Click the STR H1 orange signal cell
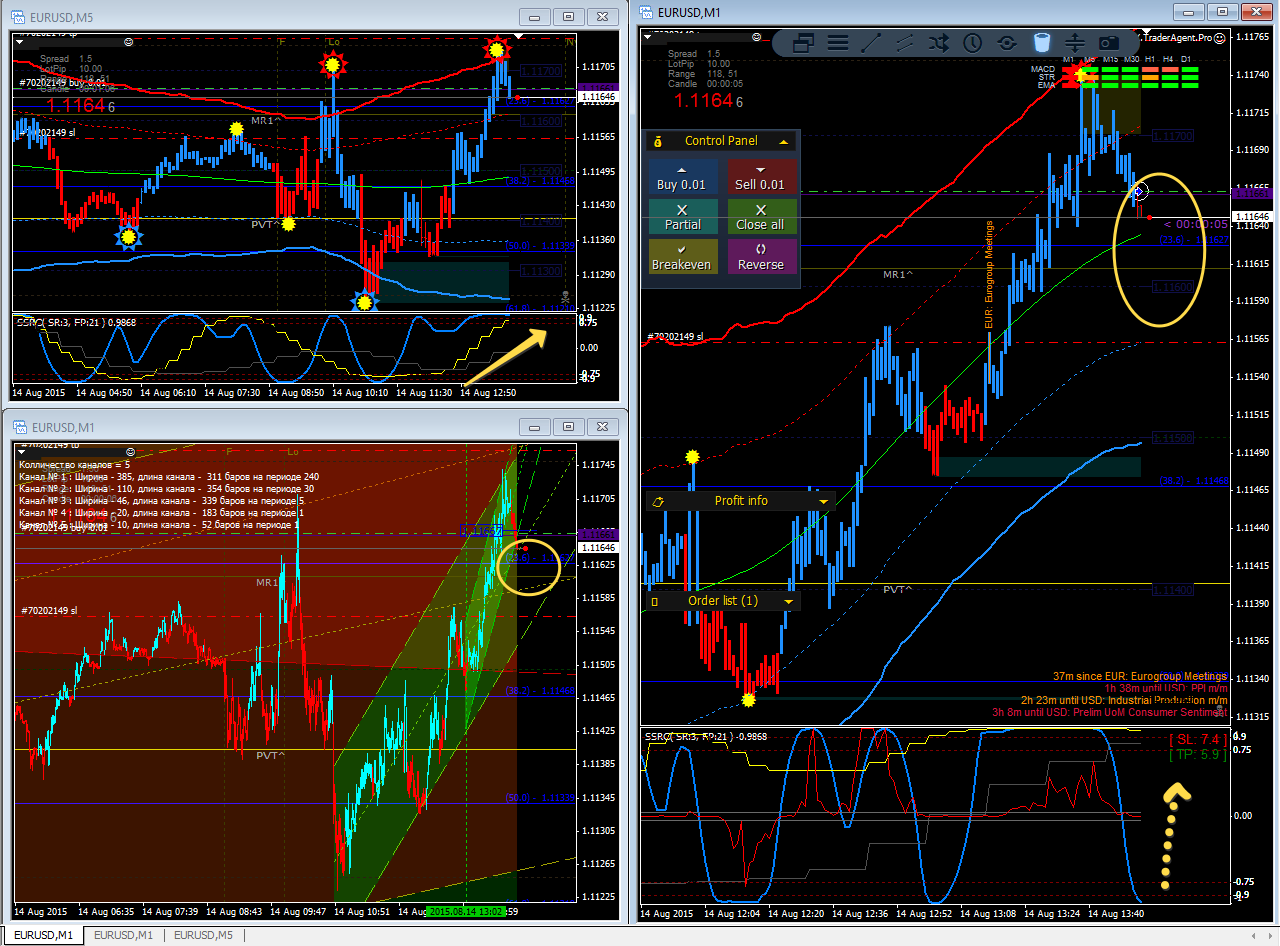Viewport: 1280px width, 946px height. pos(1150,77)
